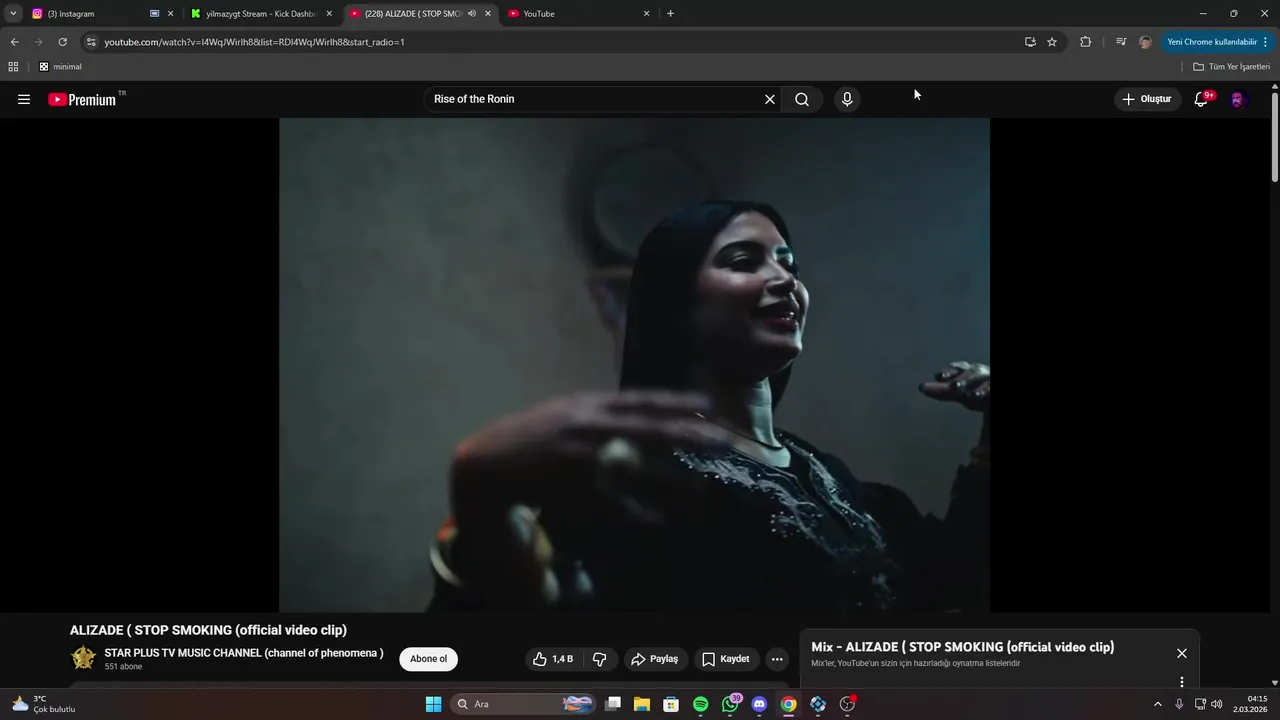Screen dimensions: 1280x720
Task: Open File Explorer from the taskbar
Action: tap(642, 704)
